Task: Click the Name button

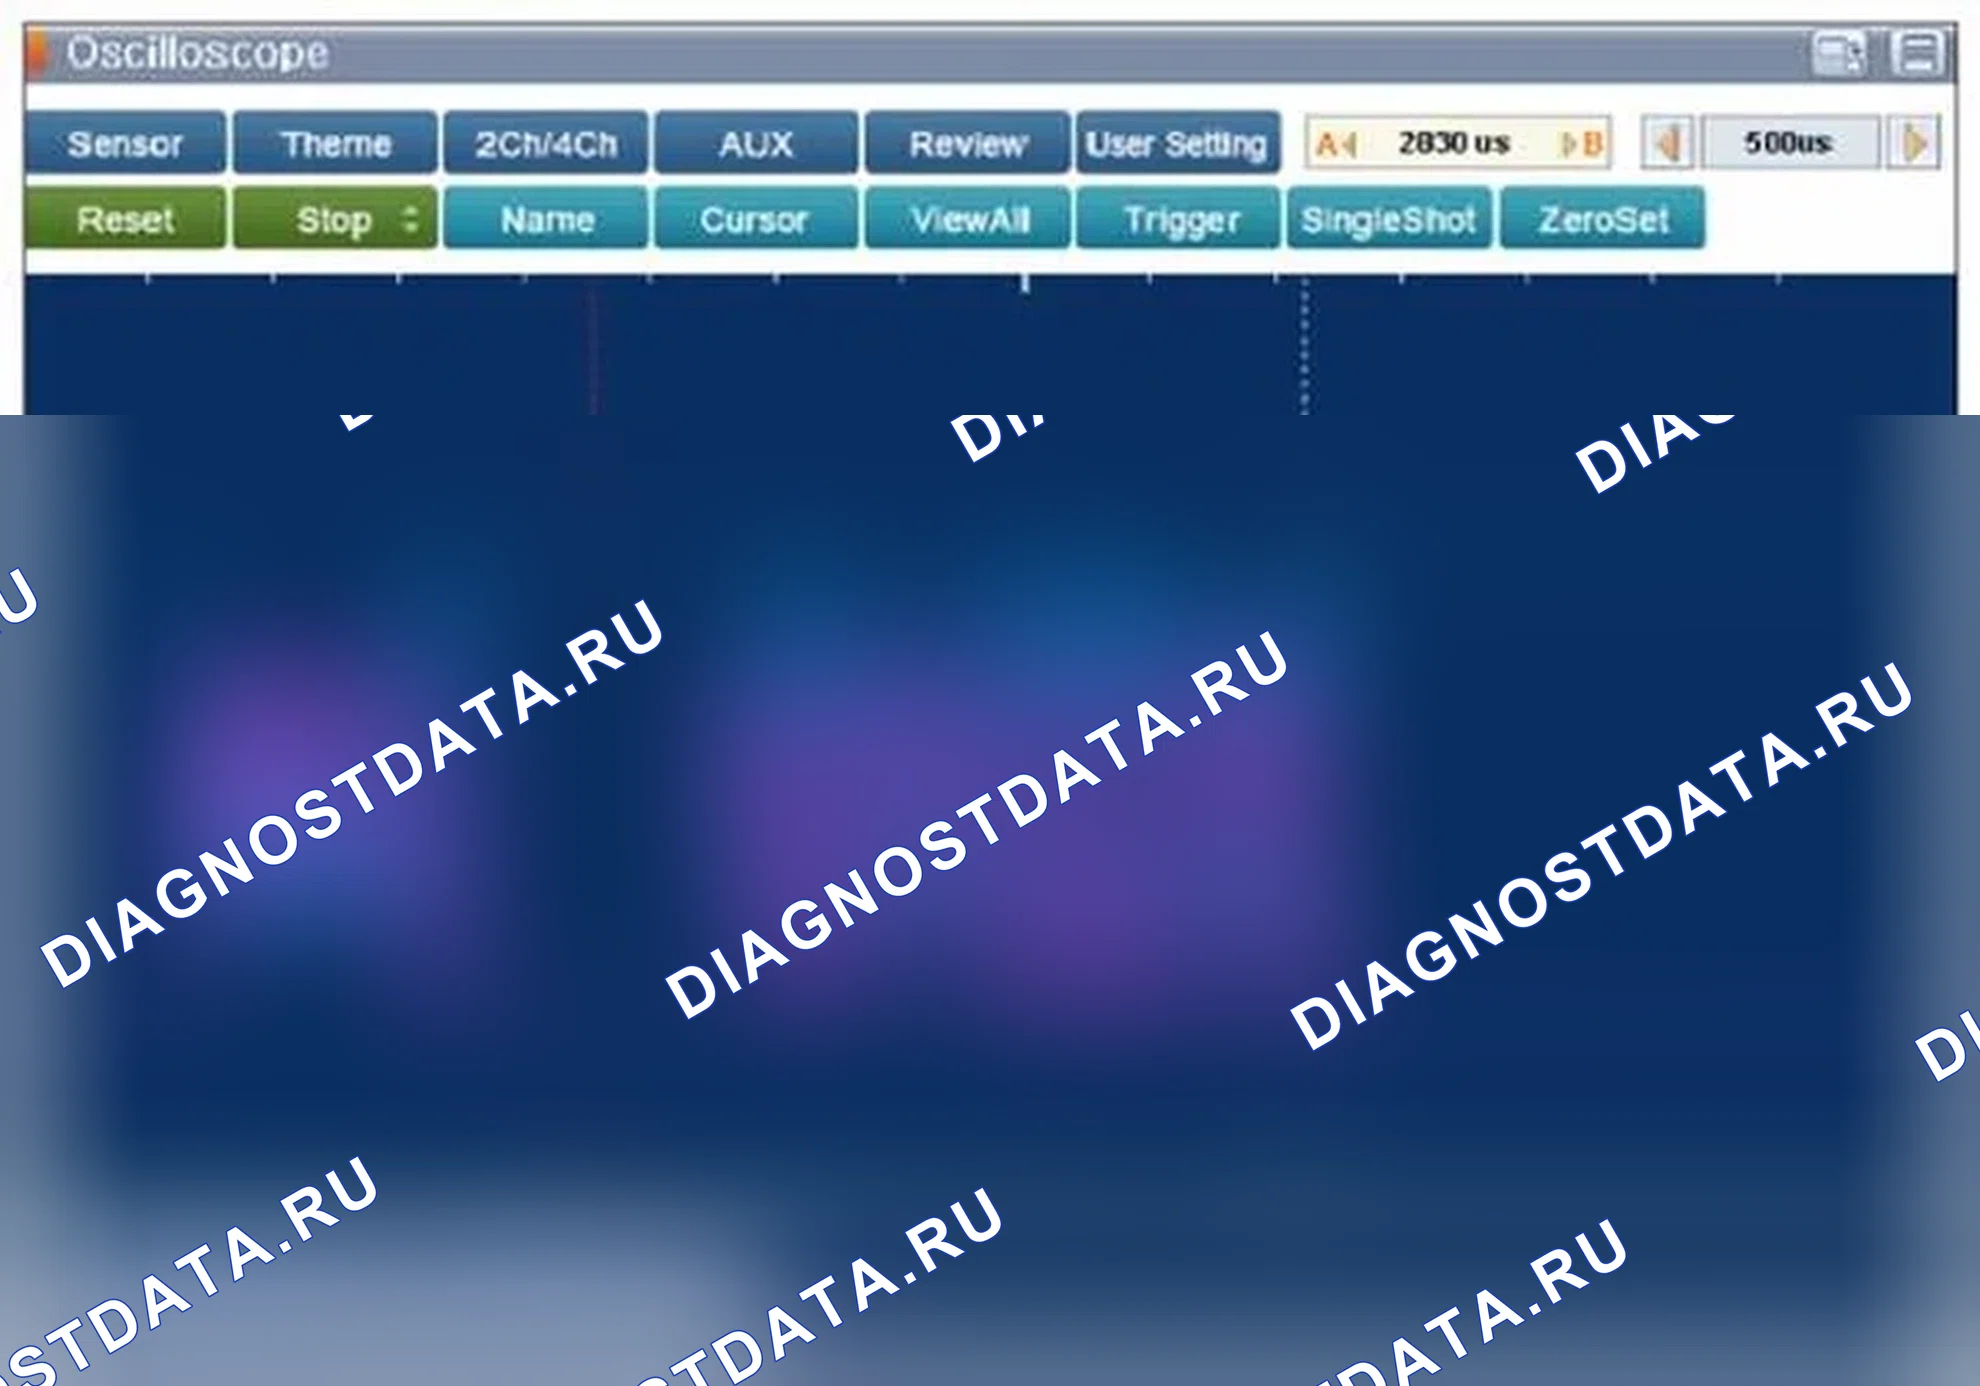Action: click(x=546, y=218)
